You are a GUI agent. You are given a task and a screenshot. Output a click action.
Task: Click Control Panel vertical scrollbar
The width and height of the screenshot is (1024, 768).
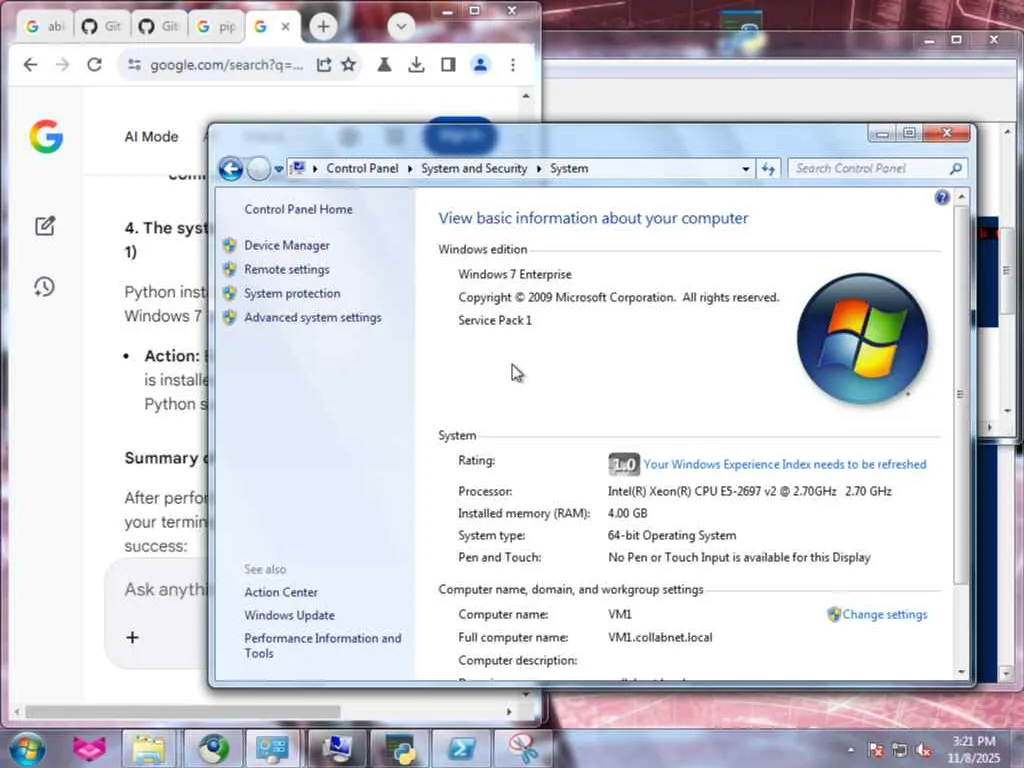(961, 394)
